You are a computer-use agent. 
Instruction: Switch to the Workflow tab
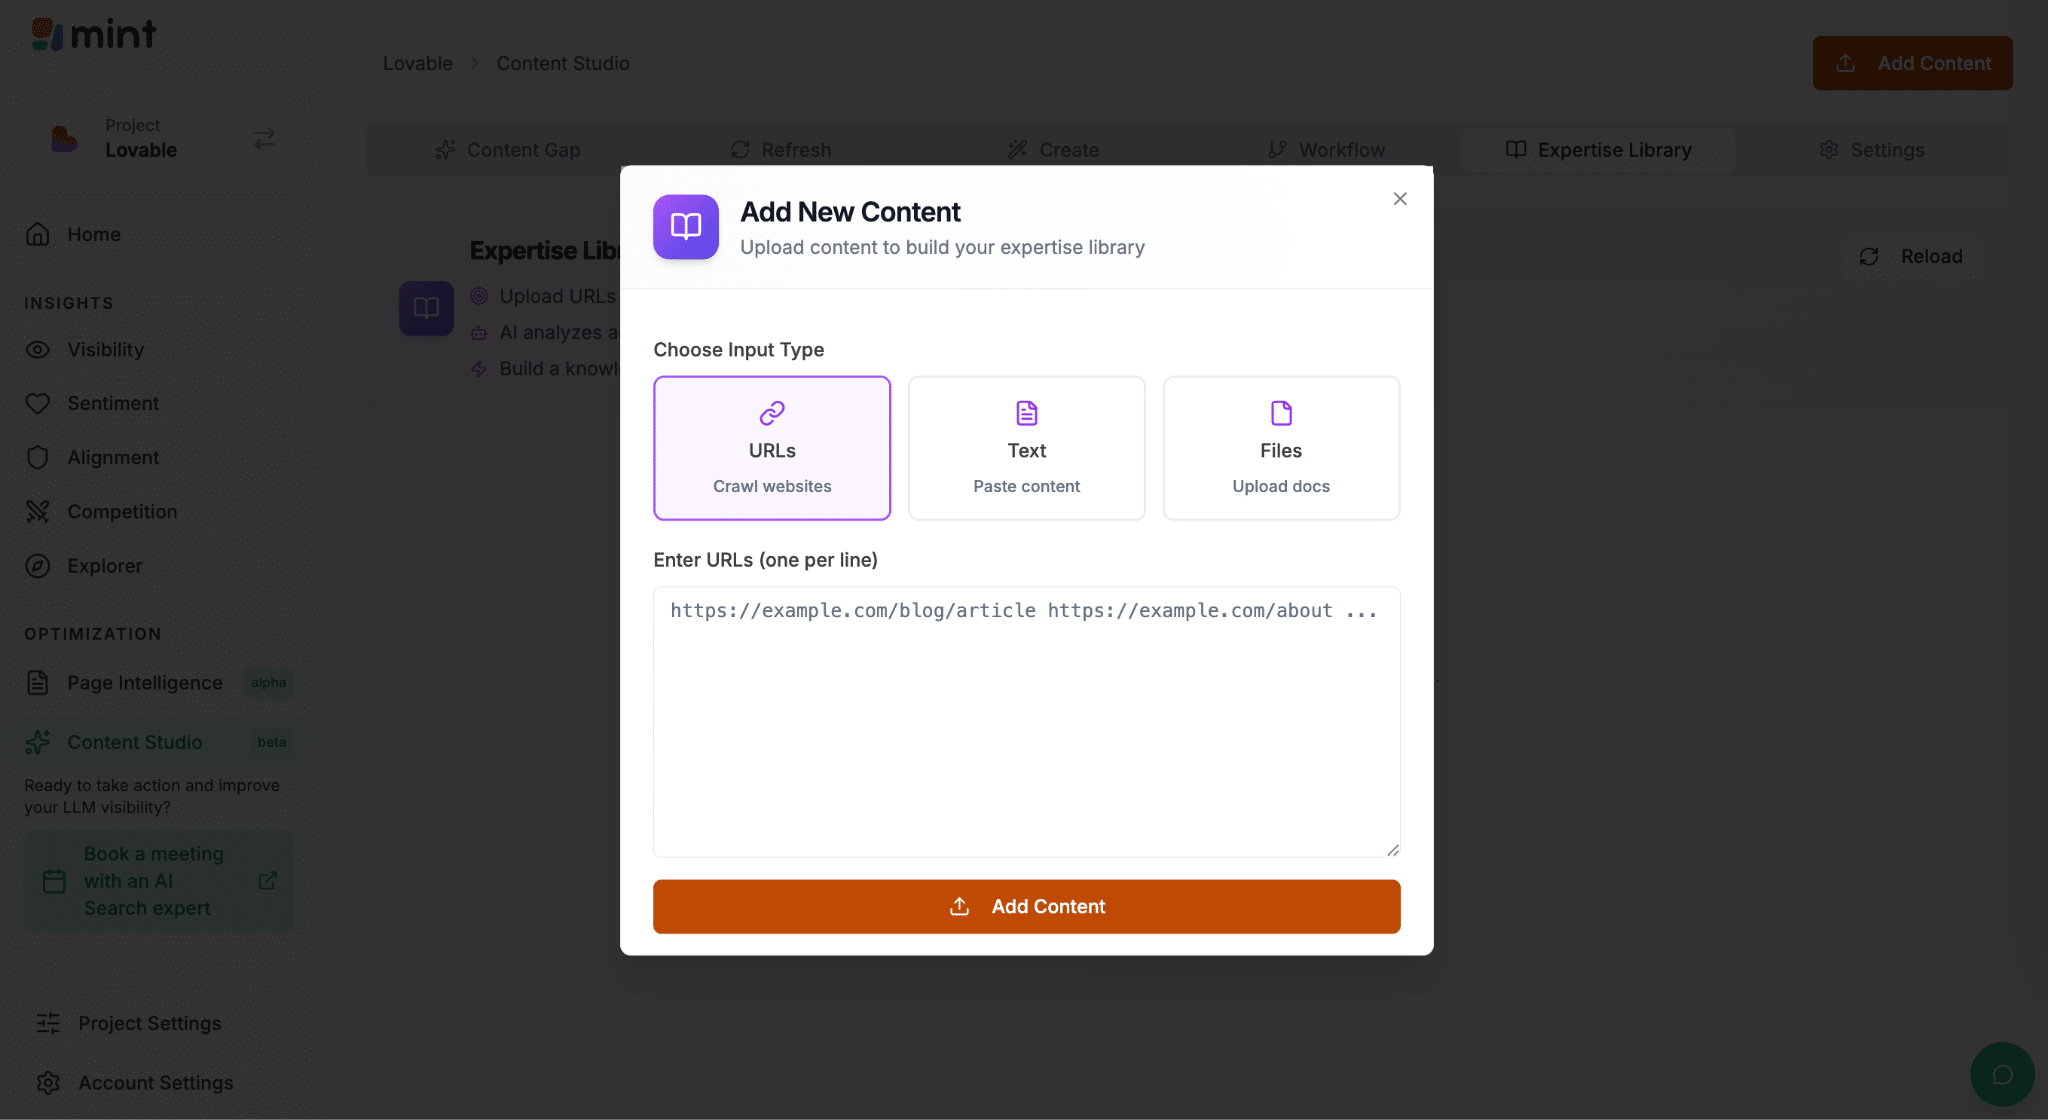(1326, 150)
